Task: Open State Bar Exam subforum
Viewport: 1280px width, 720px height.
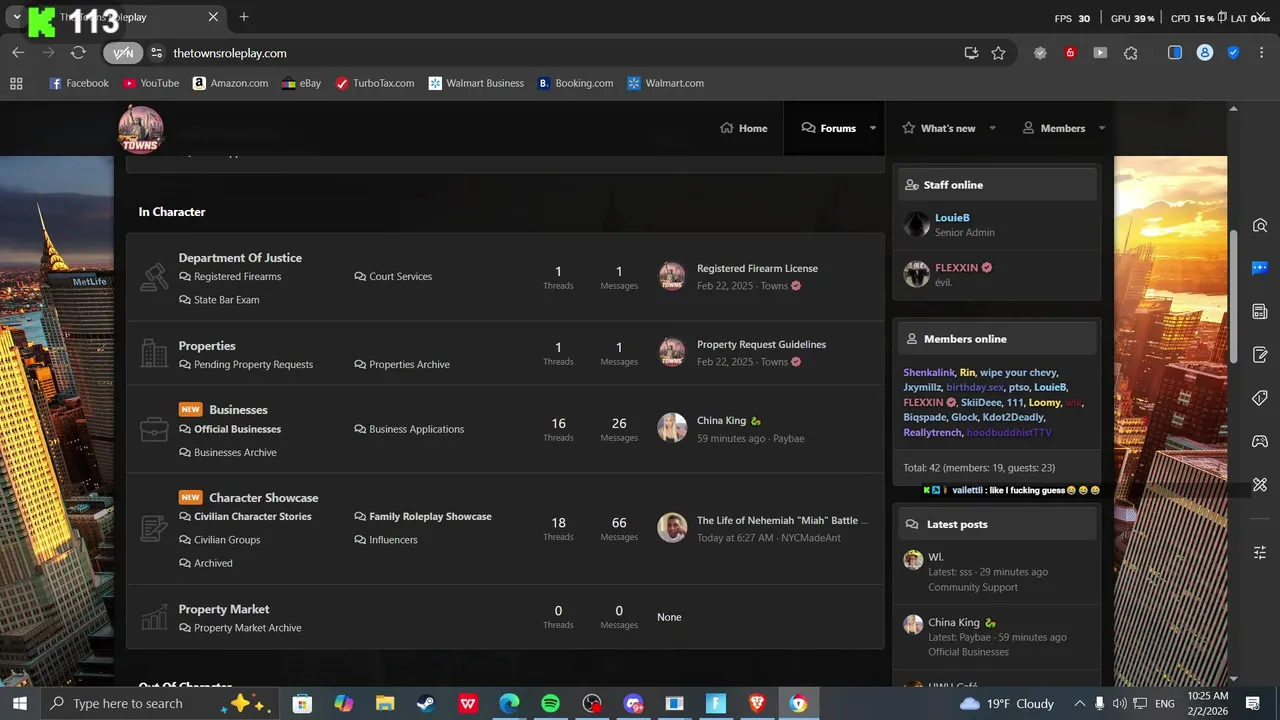Action: tap(226, 300)
